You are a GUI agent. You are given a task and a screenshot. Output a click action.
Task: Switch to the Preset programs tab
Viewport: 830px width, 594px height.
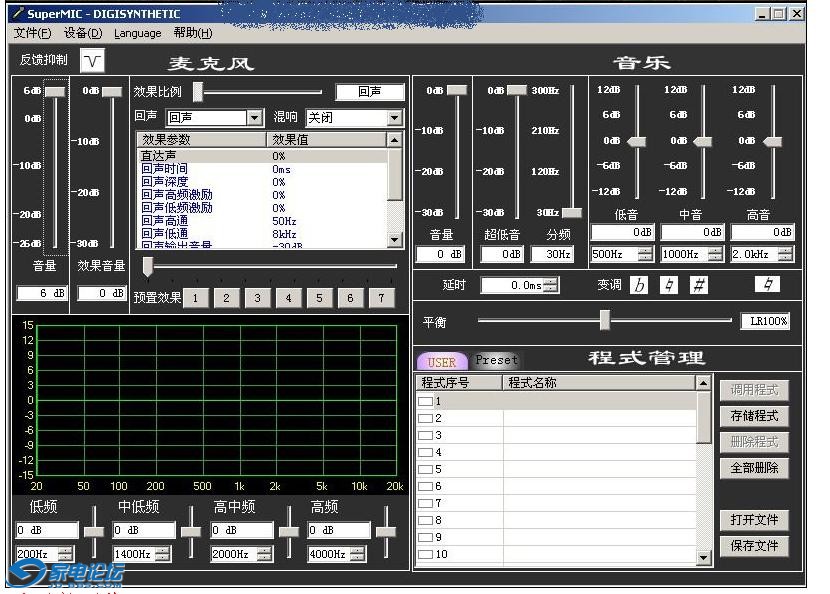(496, 360)
